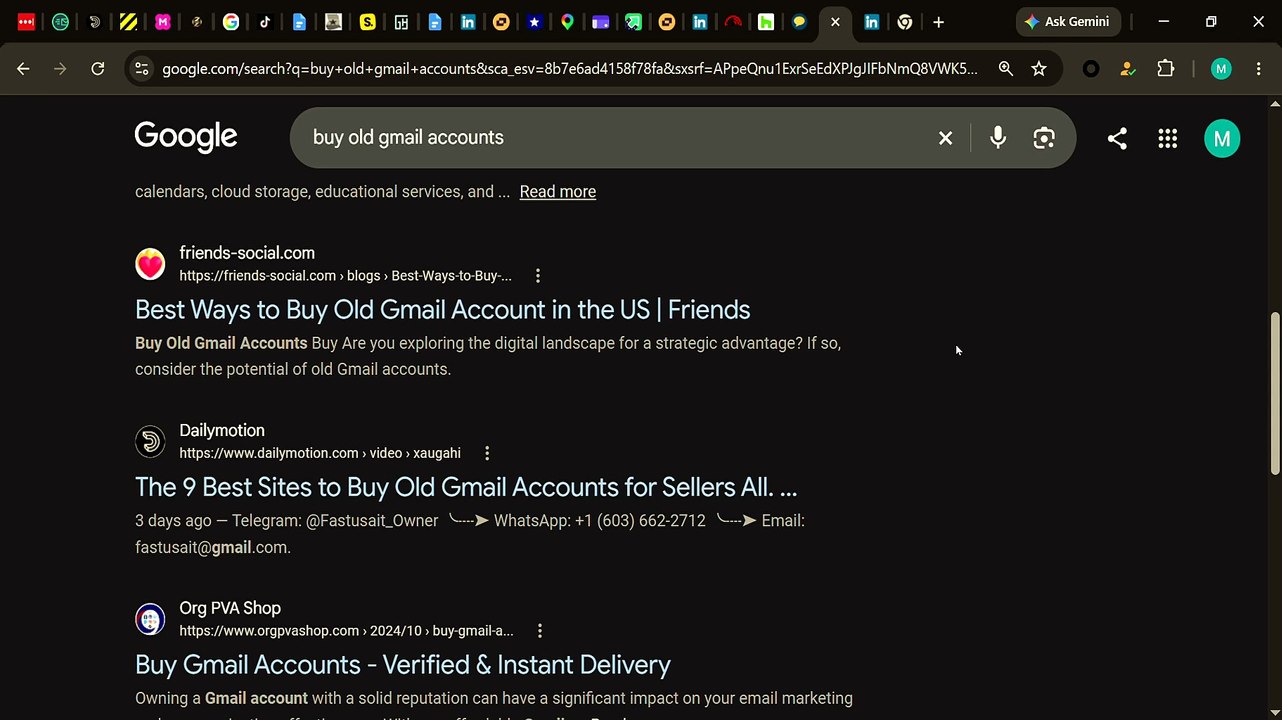Open the Google 'G' favicon tab
This screenshot has height=720, width=1282.
(x=231, y=22)
